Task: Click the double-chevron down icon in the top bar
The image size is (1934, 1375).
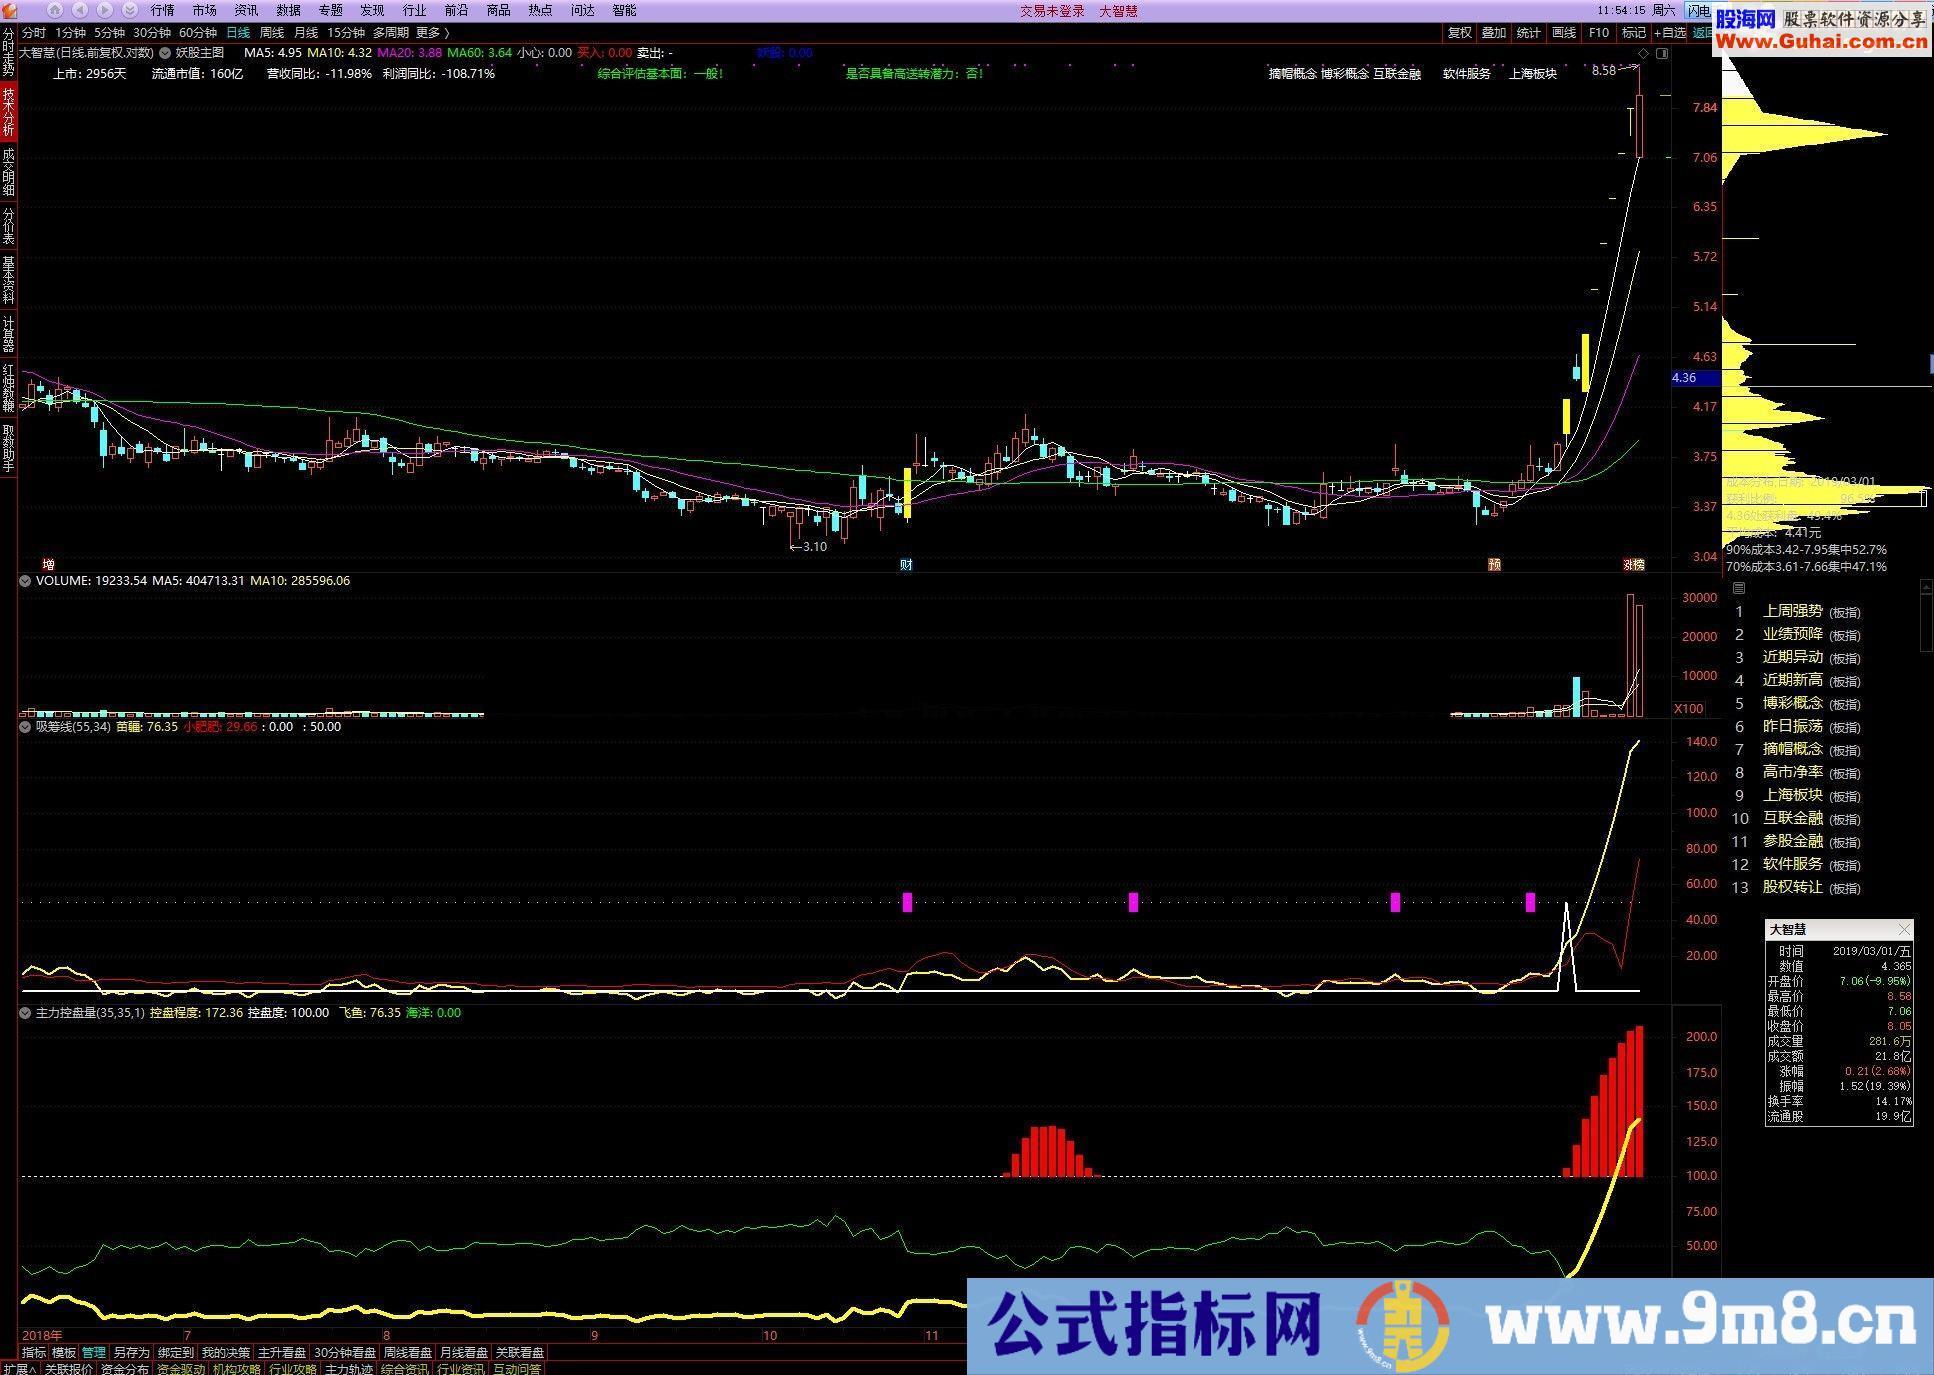Action: (130, 10)
